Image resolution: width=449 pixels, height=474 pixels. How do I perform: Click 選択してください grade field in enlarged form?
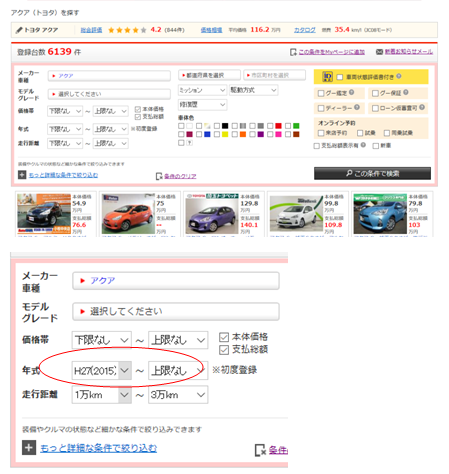[176, 311]
